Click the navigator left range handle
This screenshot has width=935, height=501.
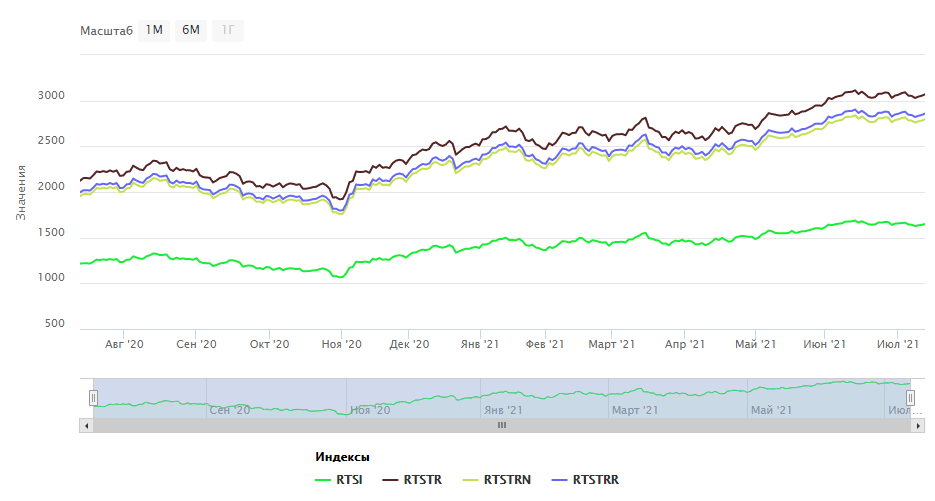tap(93, 398)
